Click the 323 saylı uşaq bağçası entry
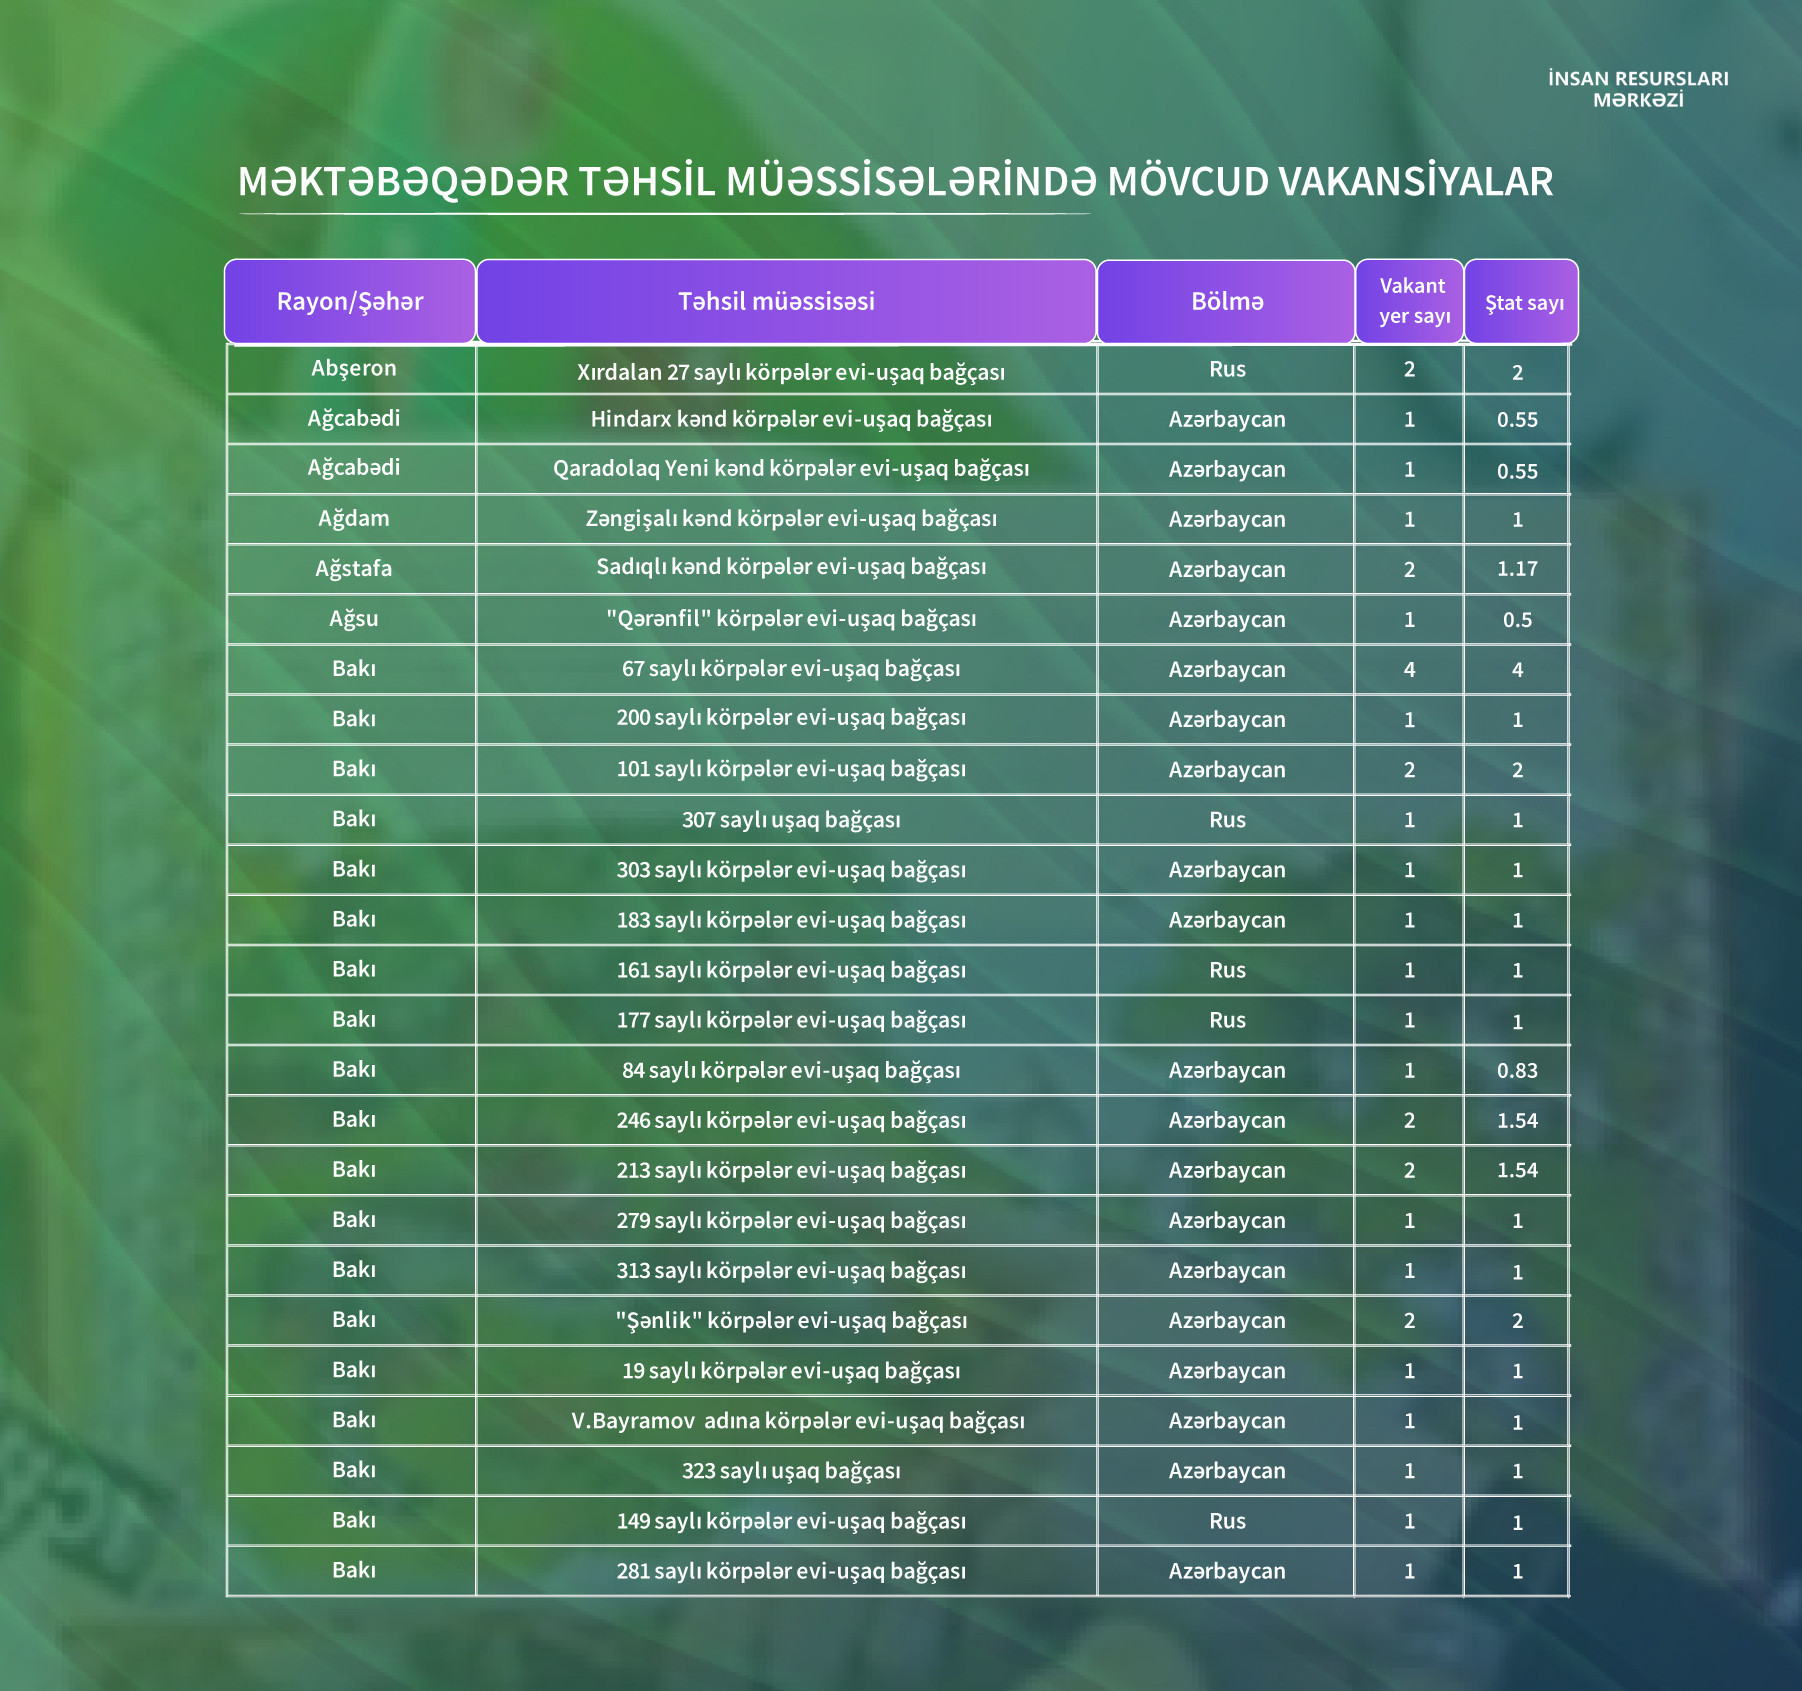The width and height of the screenshot is (1802, 1691). coord(791,1471)
